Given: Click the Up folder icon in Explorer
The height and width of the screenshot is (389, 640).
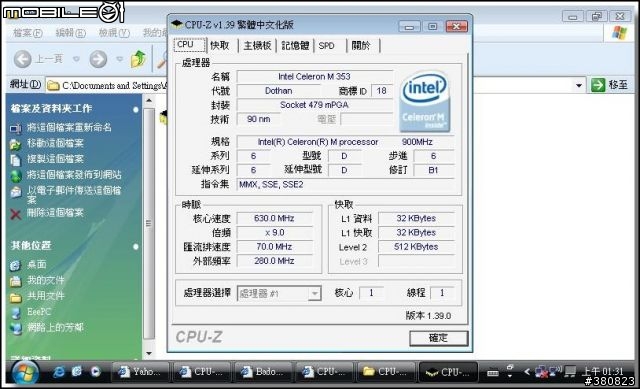Looking at the screenshot, I should (x=138, y=59).
